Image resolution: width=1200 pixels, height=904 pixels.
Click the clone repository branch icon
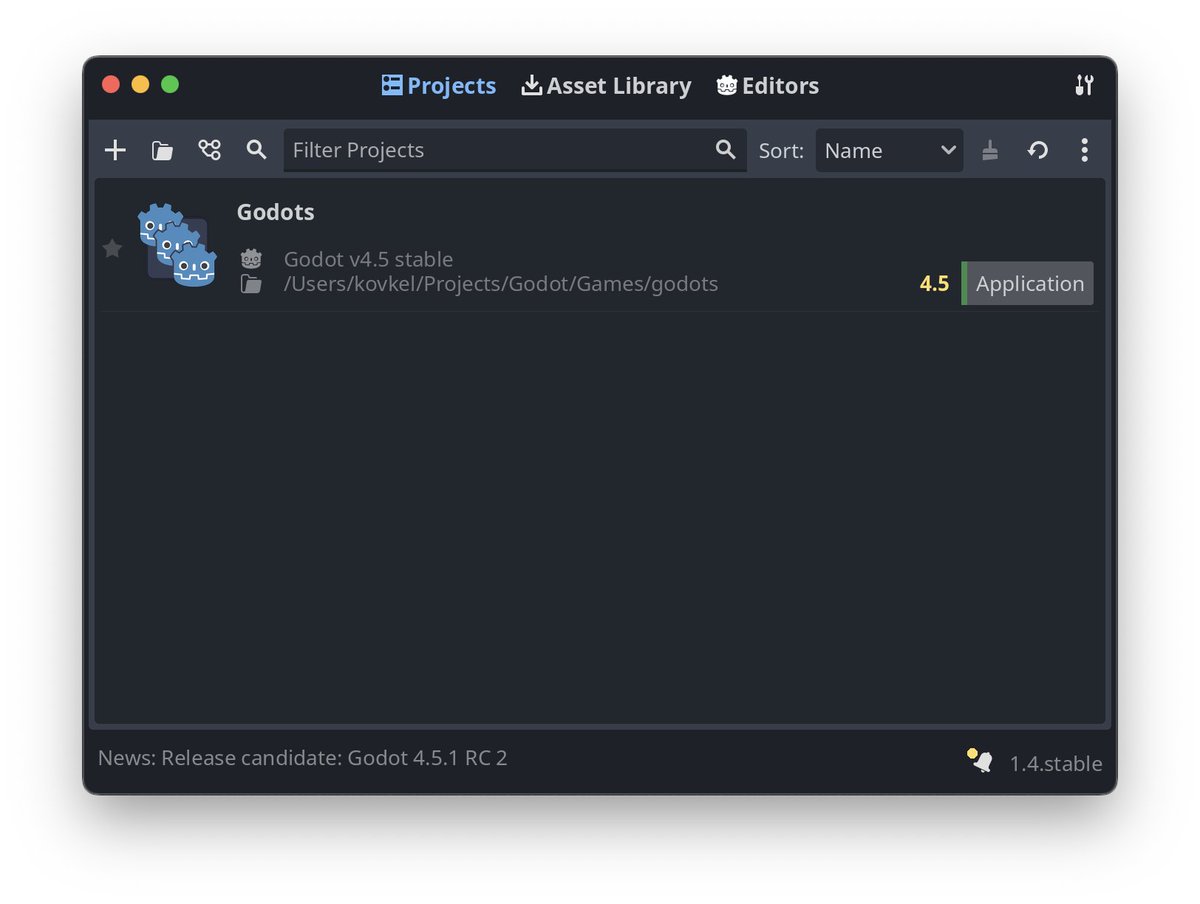click(209, 150)
